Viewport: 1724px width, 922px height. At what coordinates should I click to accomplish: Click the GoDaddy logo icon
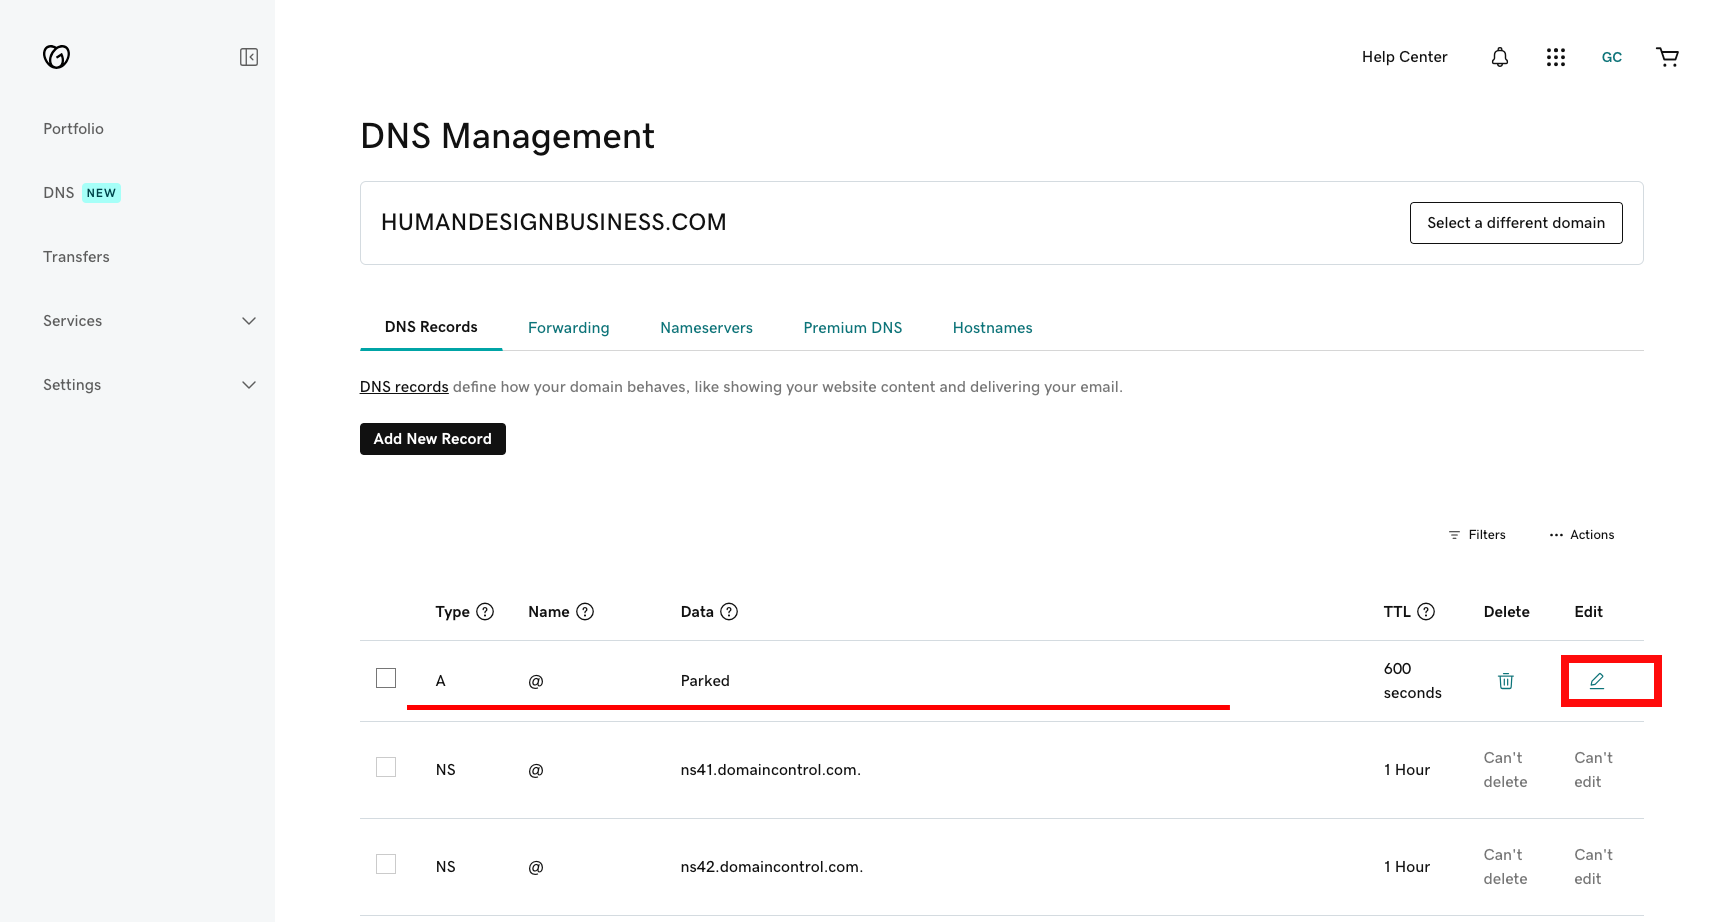(56, 57)
